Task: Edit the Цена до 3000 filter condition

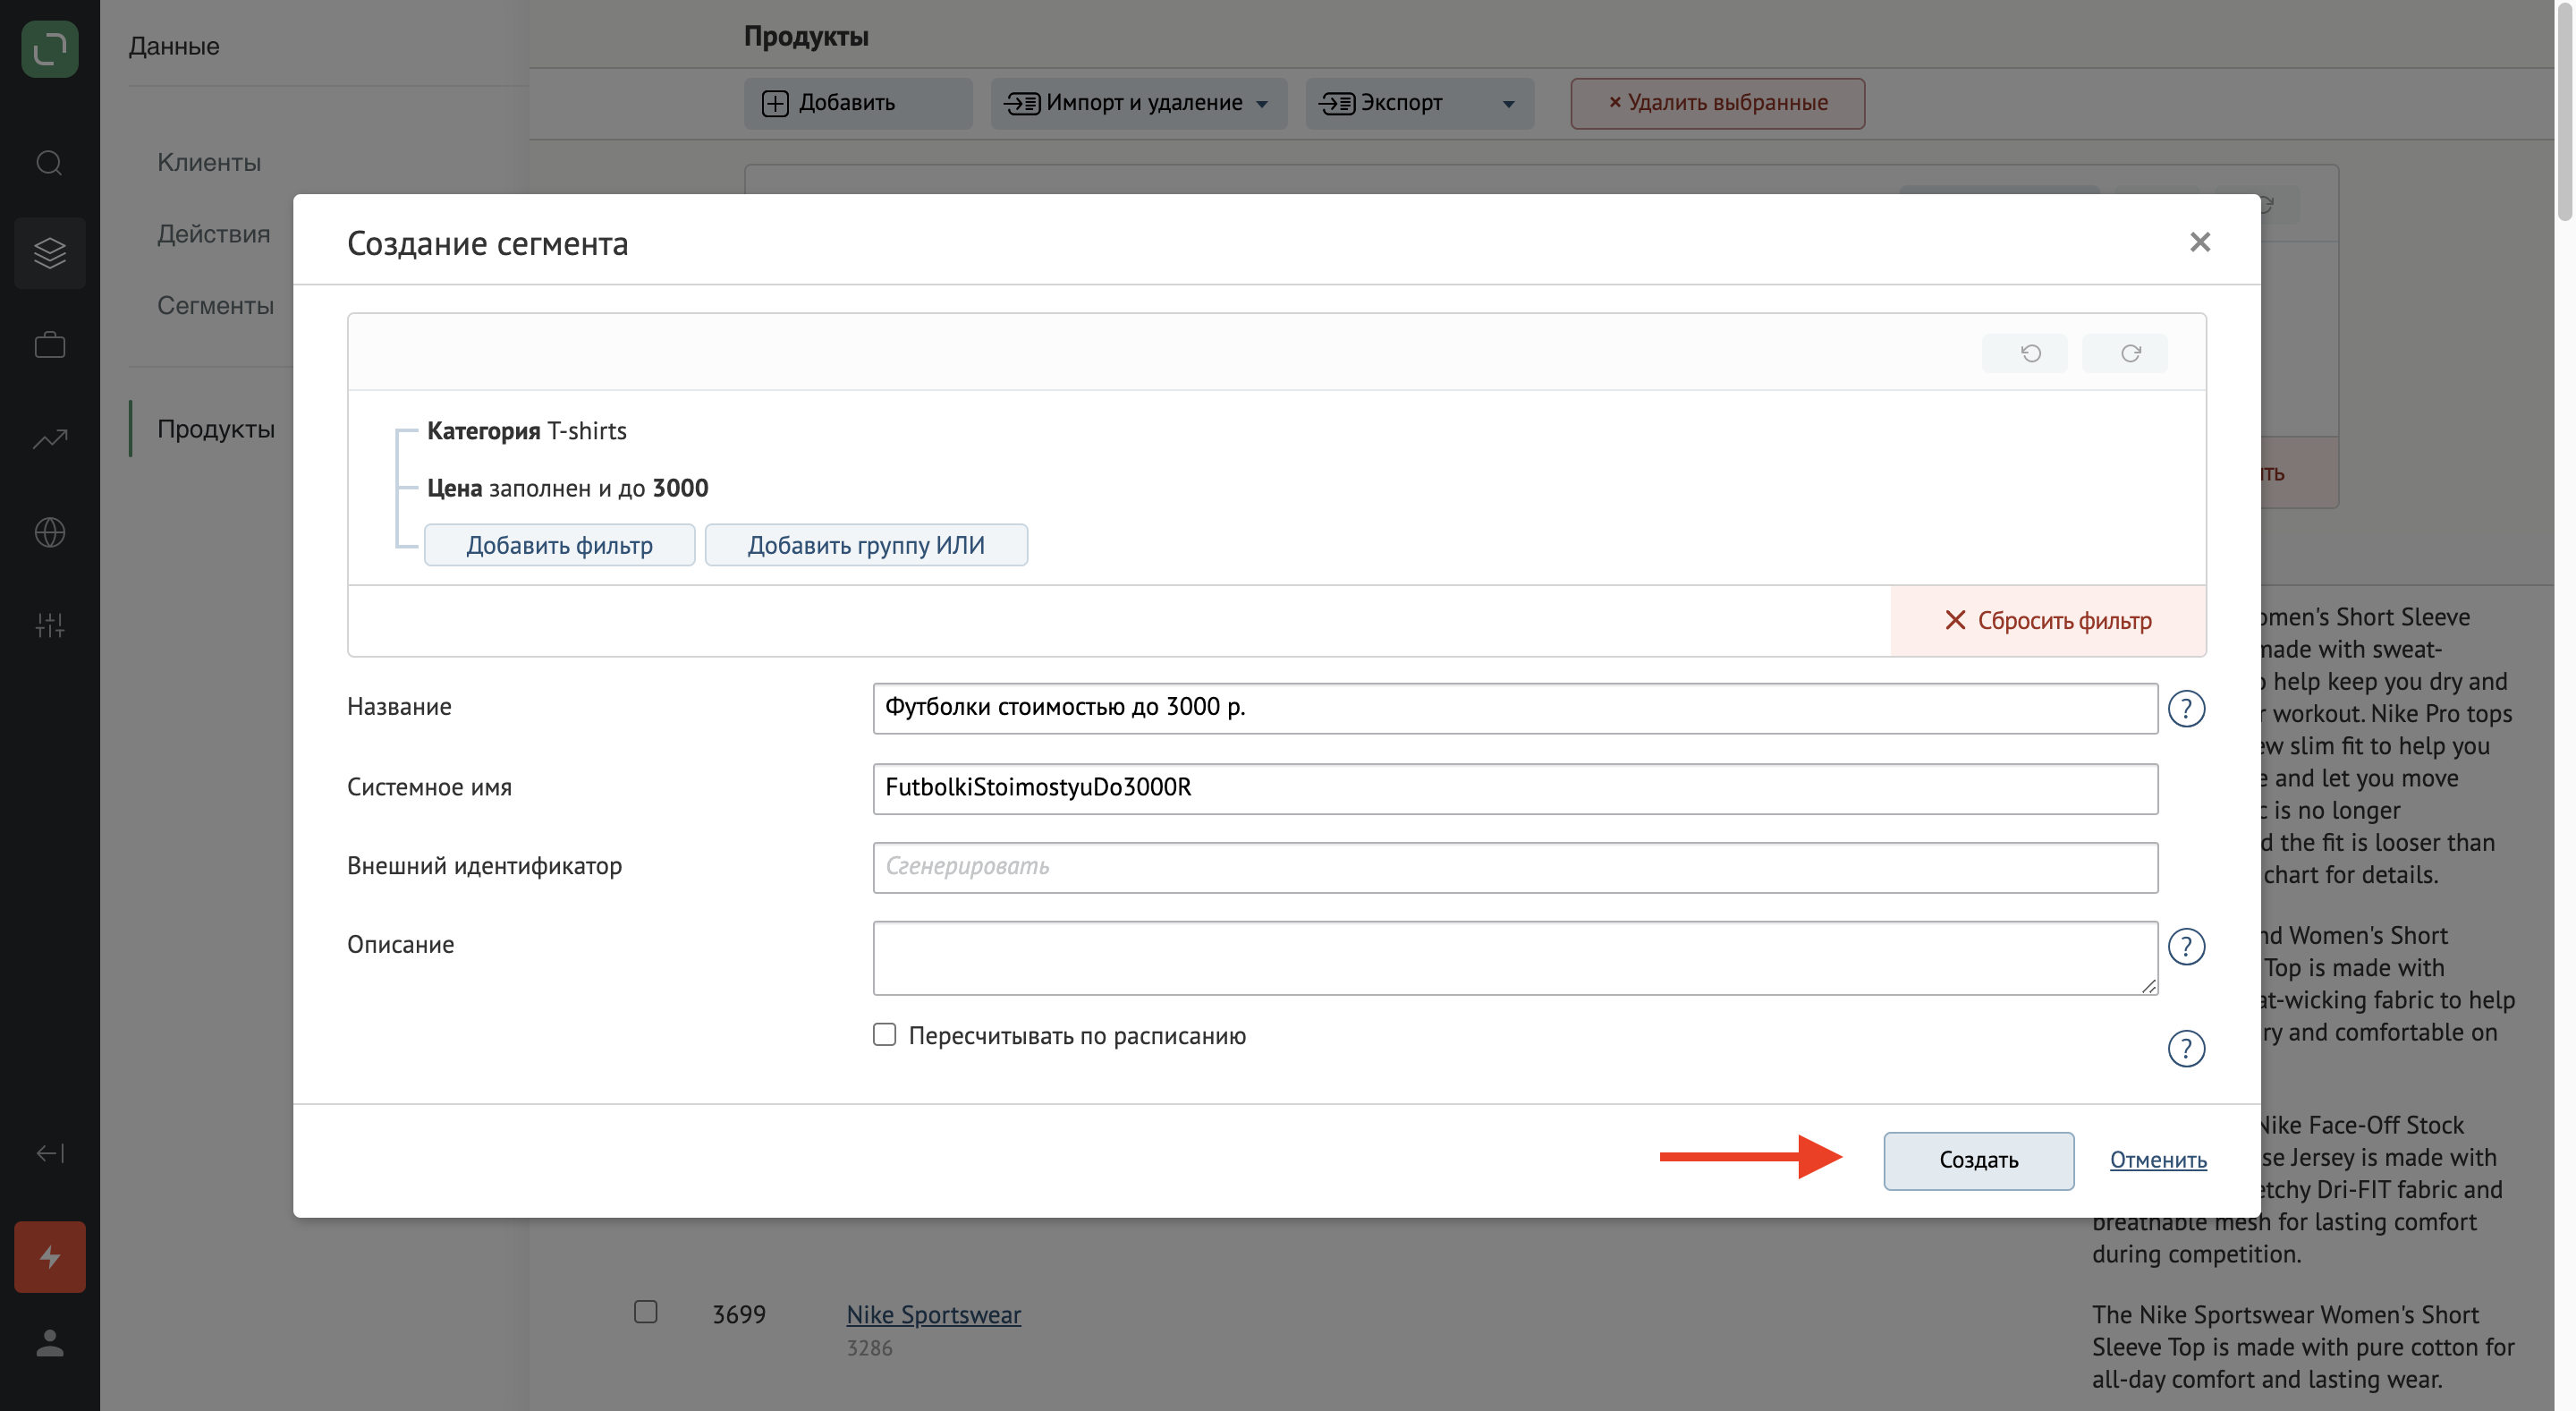Action: (567, 488)
